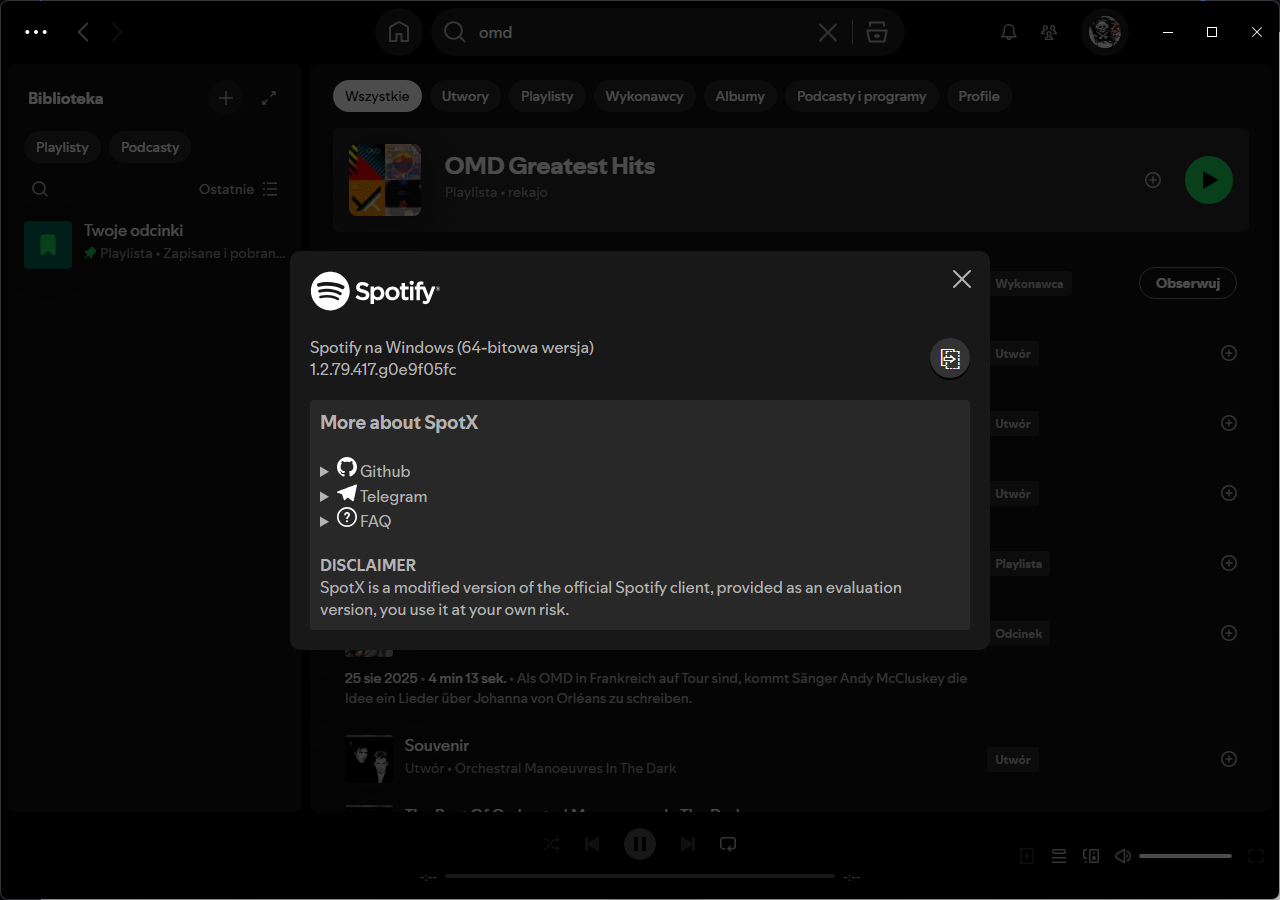Click the "More about SpotX" heading
This screenshot has height=900, width=1280.
coord(399,422)
